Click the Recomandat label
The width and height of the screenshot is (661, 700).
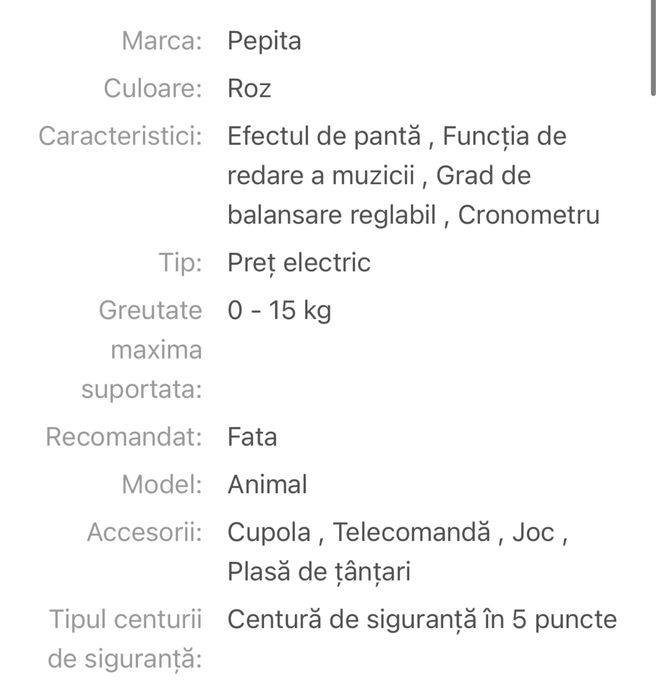(124, 437)
